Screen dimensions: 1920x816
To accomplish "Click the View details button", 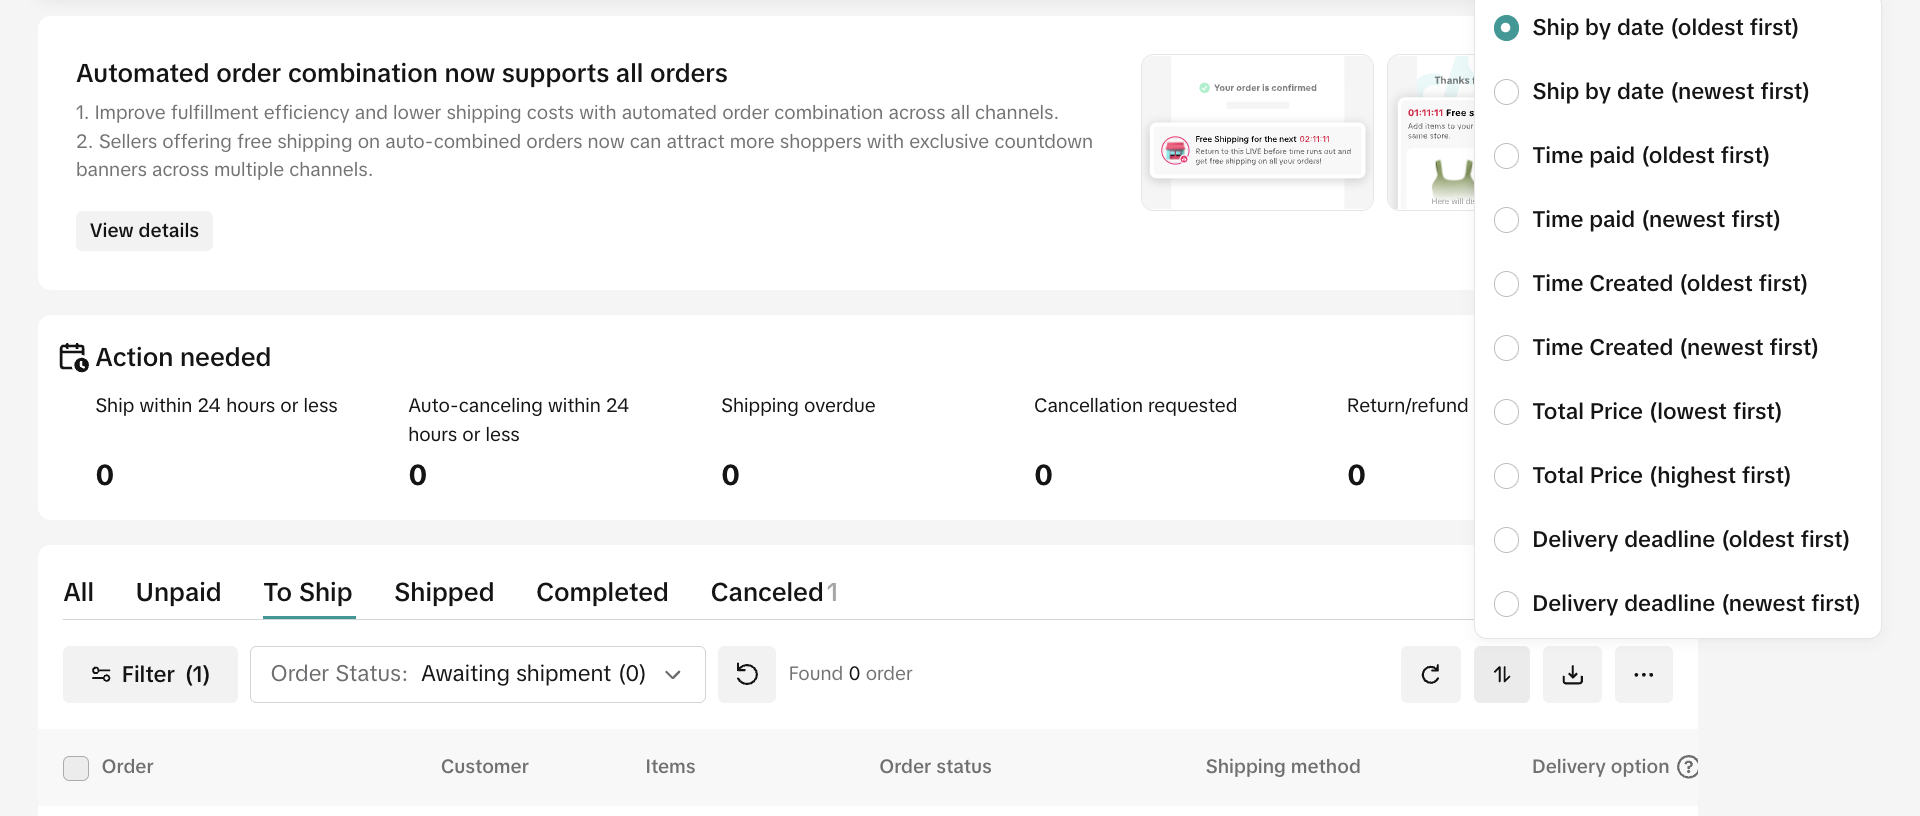I will 144,231.
